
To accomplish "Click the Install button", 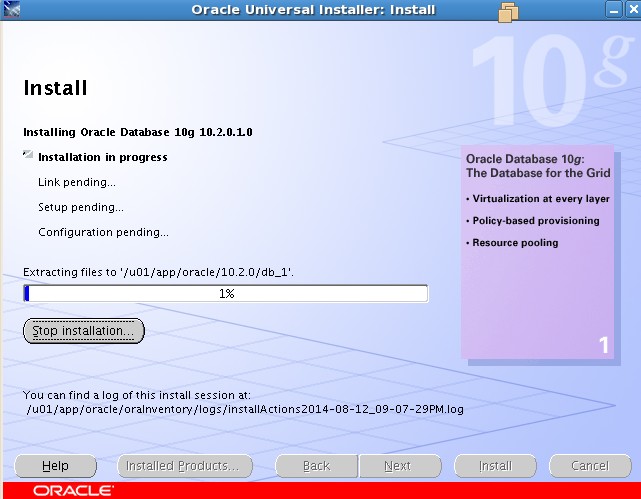I will [495, 466].
